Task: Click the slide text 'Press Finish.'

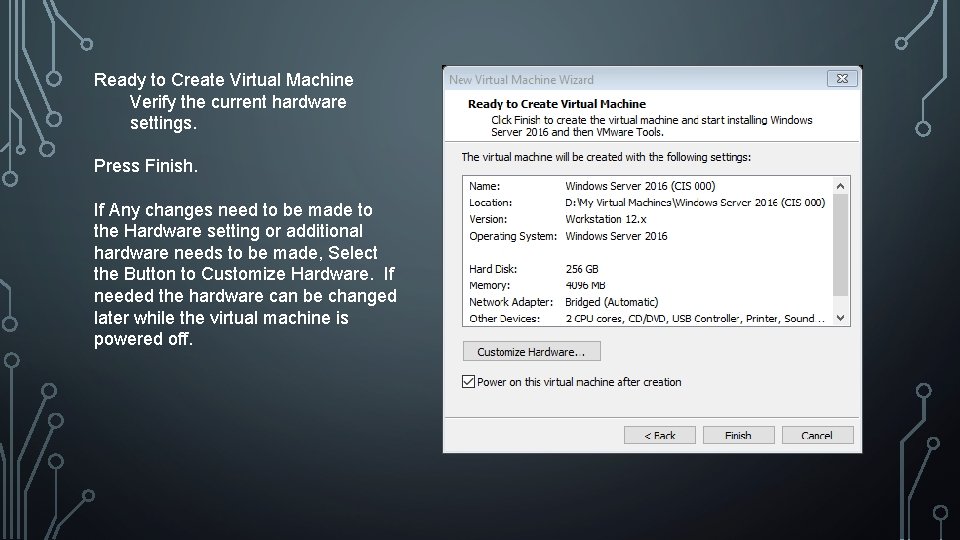Action: point(146,166)
